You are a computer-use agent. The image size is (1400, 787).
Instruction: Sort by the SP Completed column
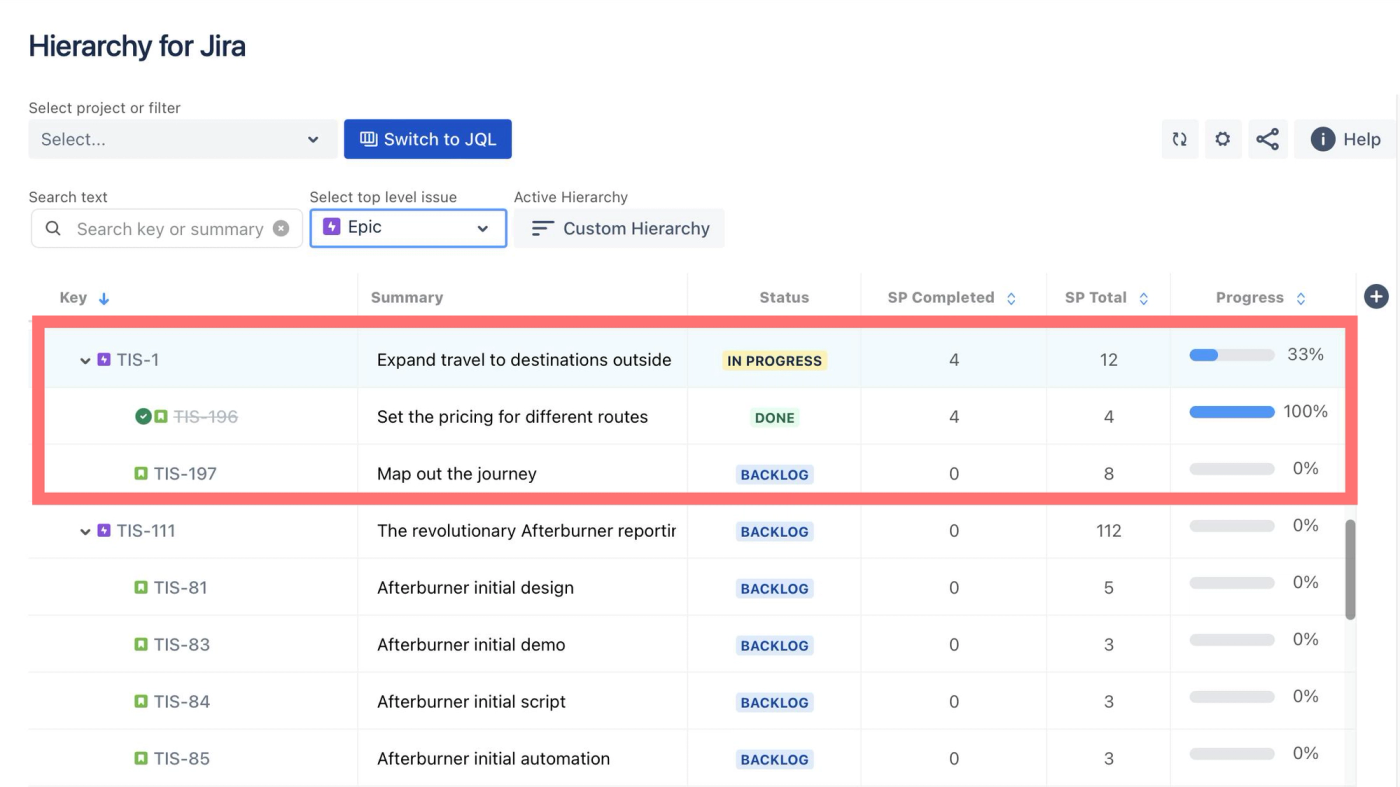(x=952, y=298)
